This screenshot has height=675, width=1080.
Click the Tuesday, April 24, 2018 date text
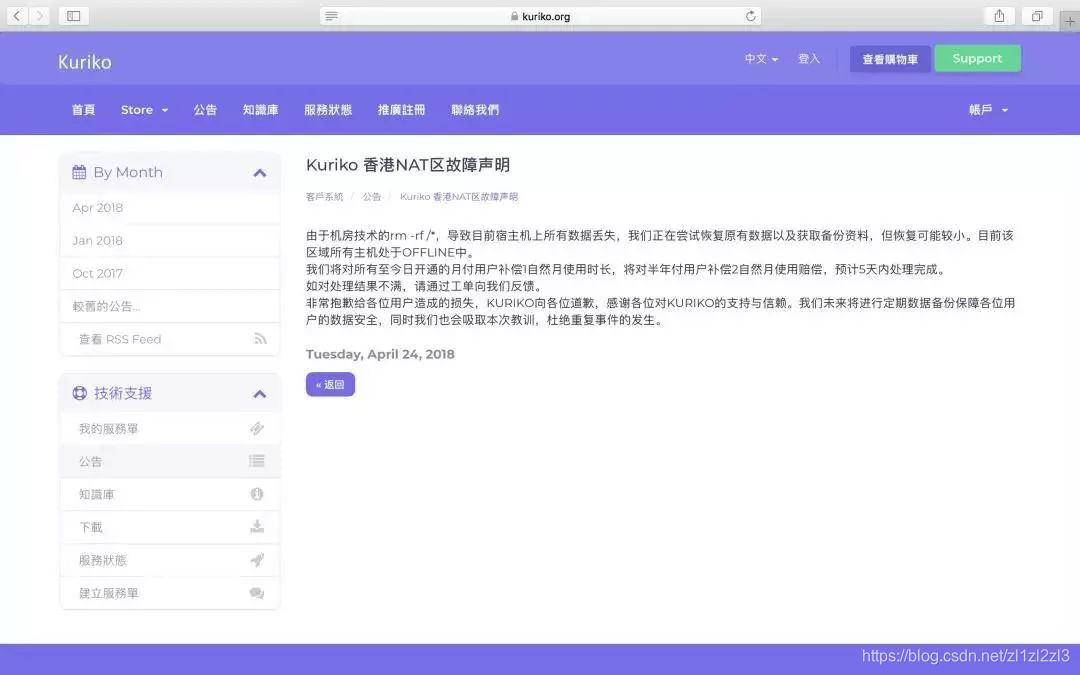tap(380, 354)
